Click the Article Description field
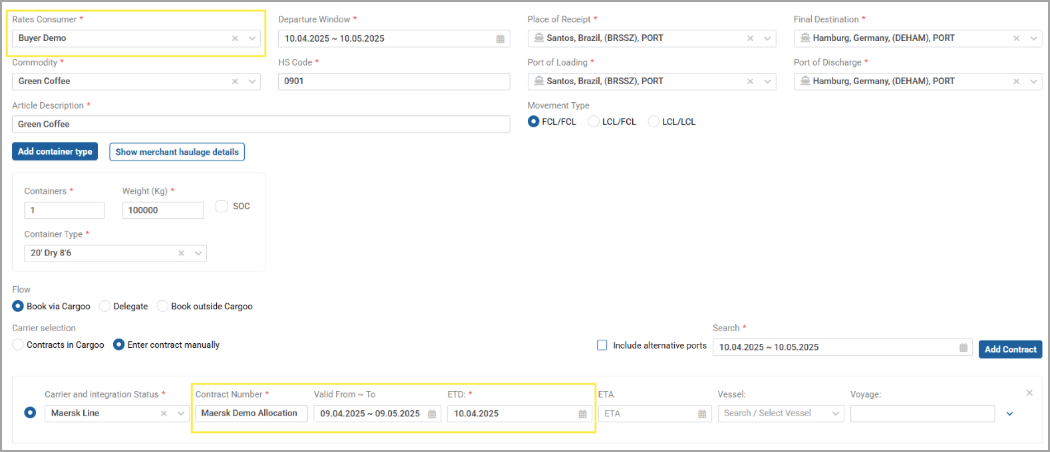This screenshot has width=1050, height=452. (261, 124)
